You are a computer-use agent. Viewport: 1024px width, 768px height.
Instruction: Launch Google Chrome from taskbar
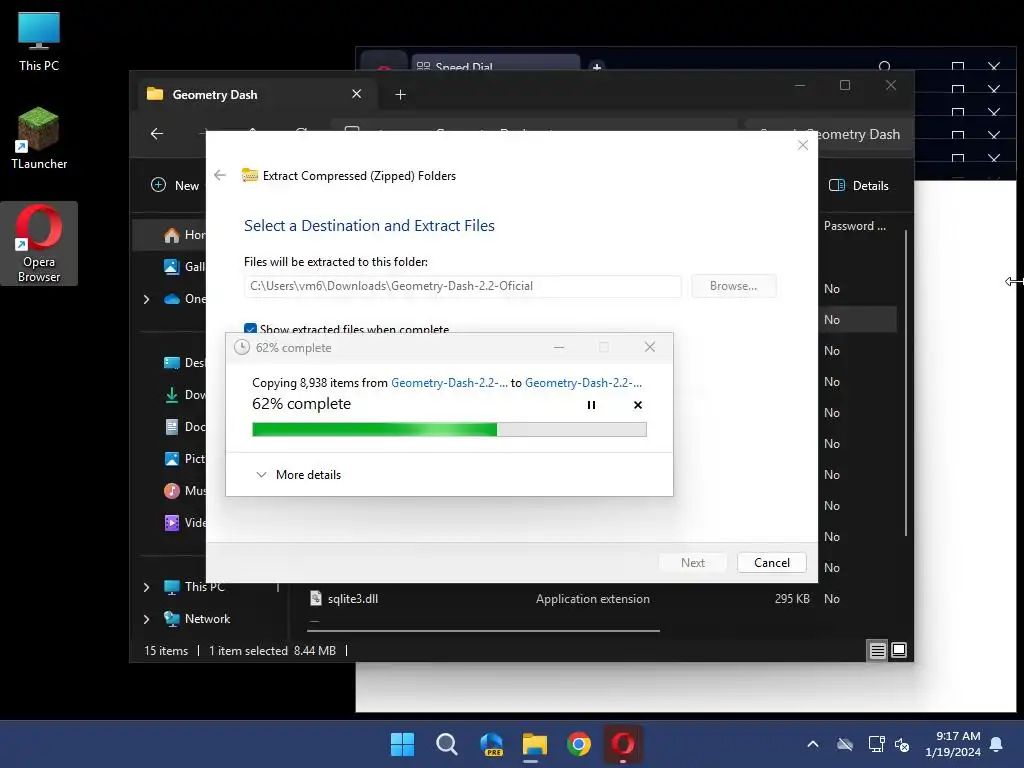click(x=579, y=744)
